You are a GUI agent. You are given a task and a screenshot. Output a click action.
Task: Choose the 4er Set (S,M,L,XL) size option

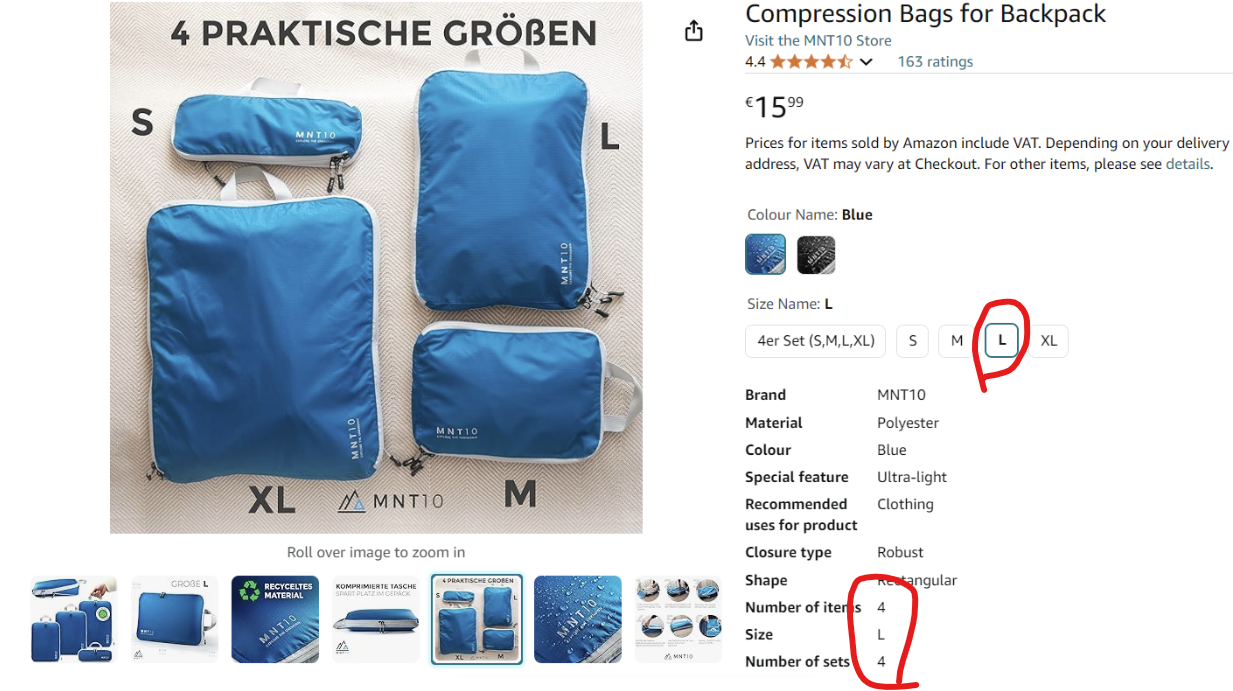pyautogui.click(x=816, y=341)
